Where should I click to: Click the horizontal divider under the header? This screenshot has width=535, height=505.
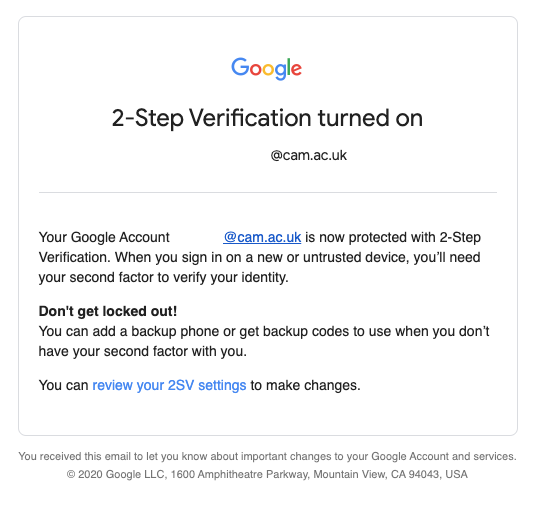pos(268,192)
